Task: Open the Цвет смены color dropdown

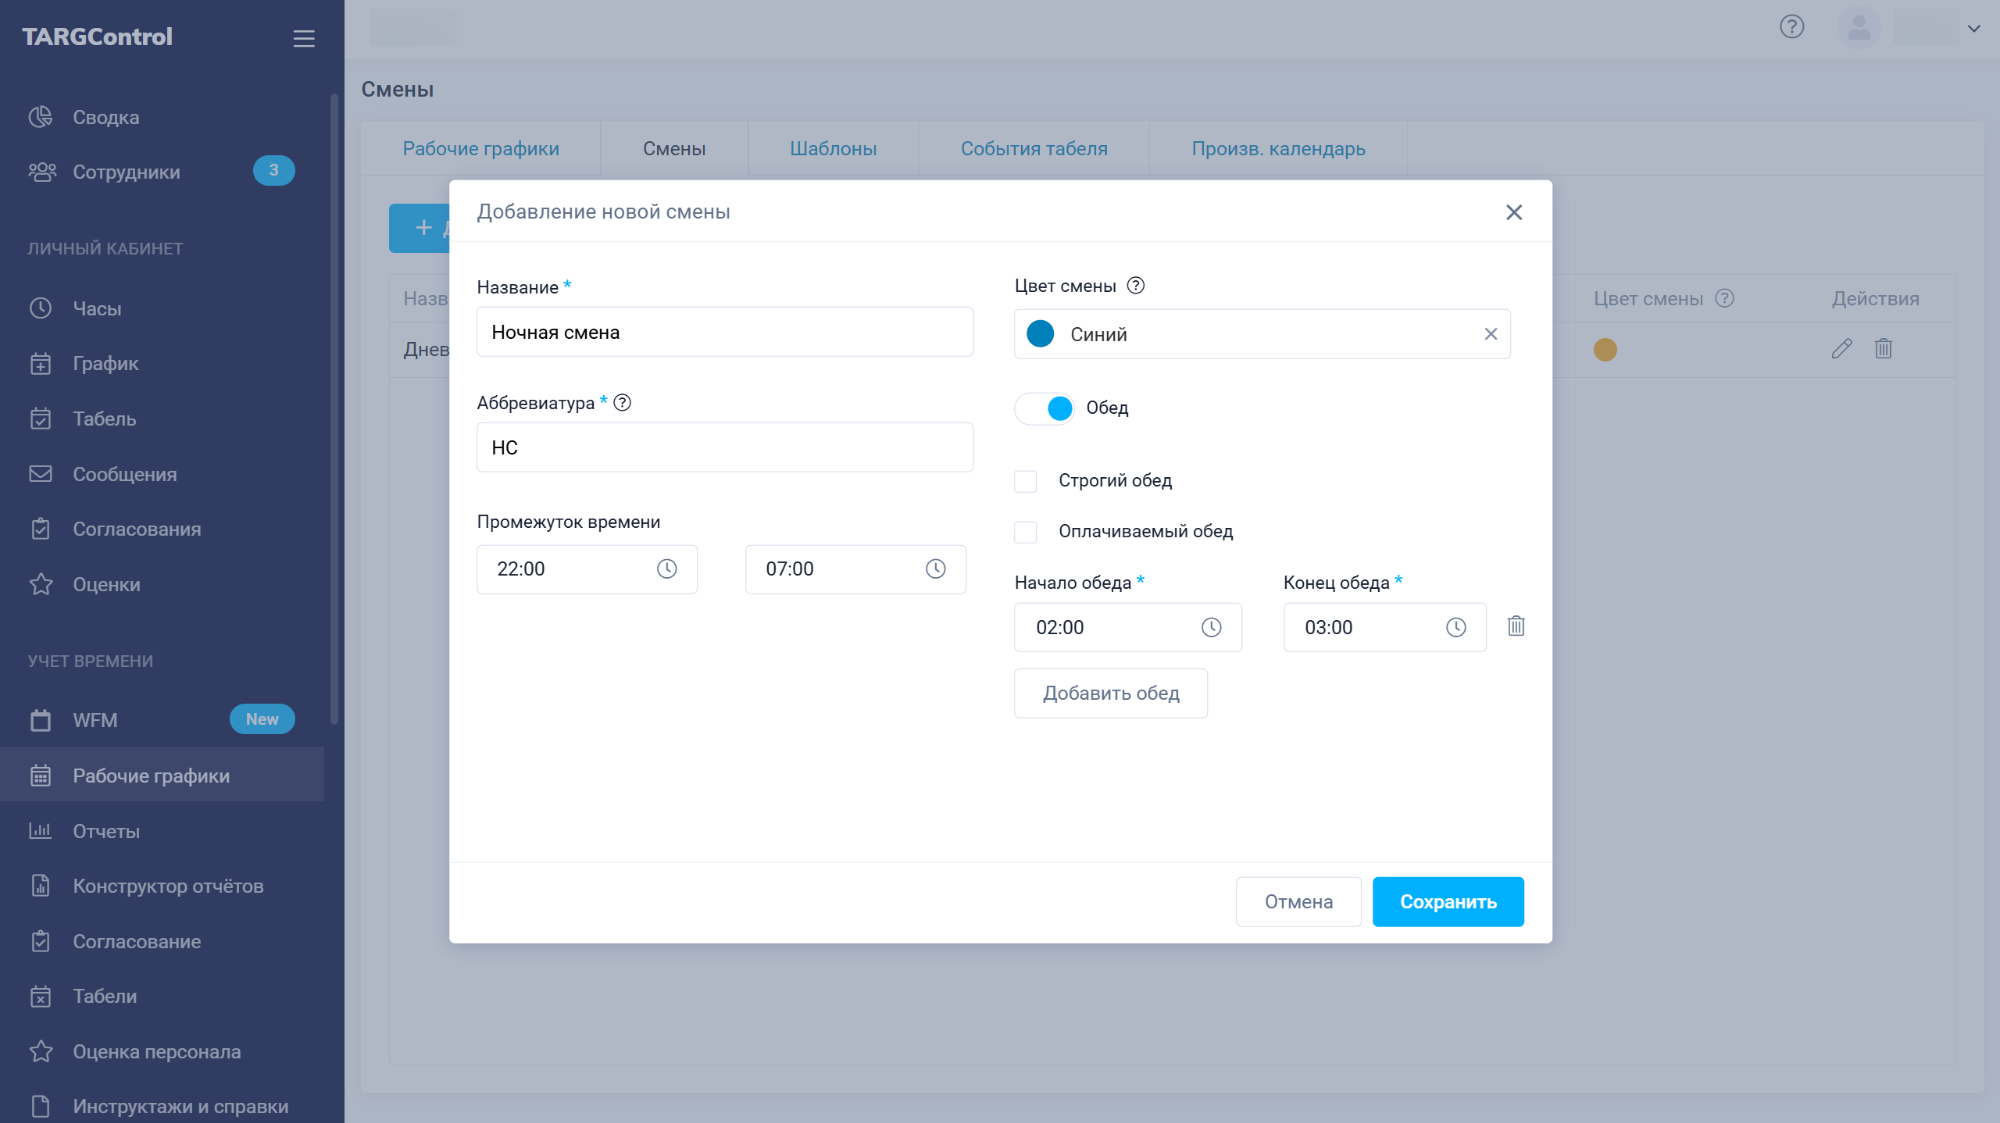Action: pos(1260,334)
